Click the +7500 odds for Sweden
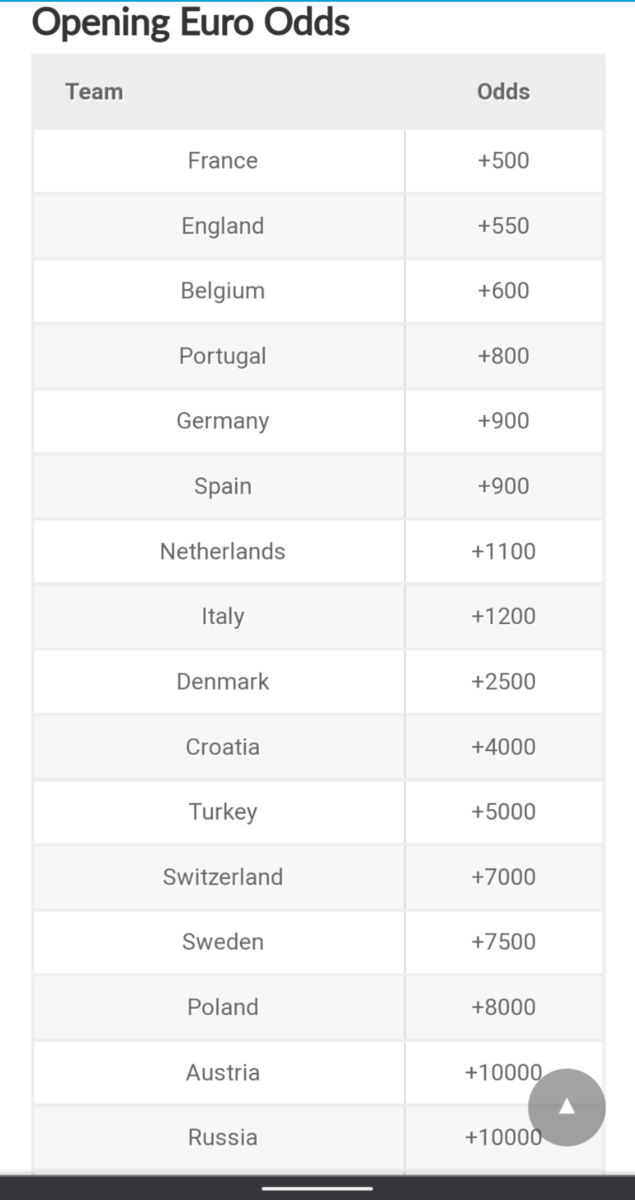 pos(503,942)
